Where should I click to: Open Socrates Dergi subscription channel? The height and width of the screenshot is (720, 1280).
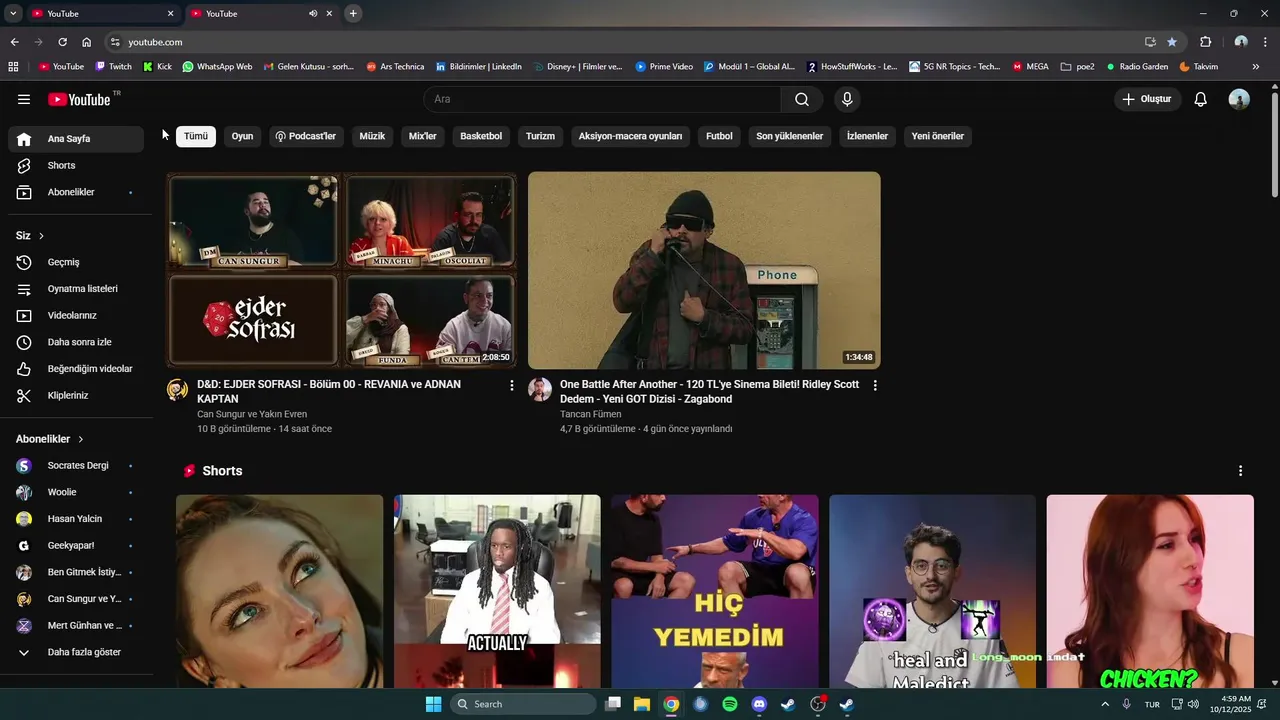76,466
